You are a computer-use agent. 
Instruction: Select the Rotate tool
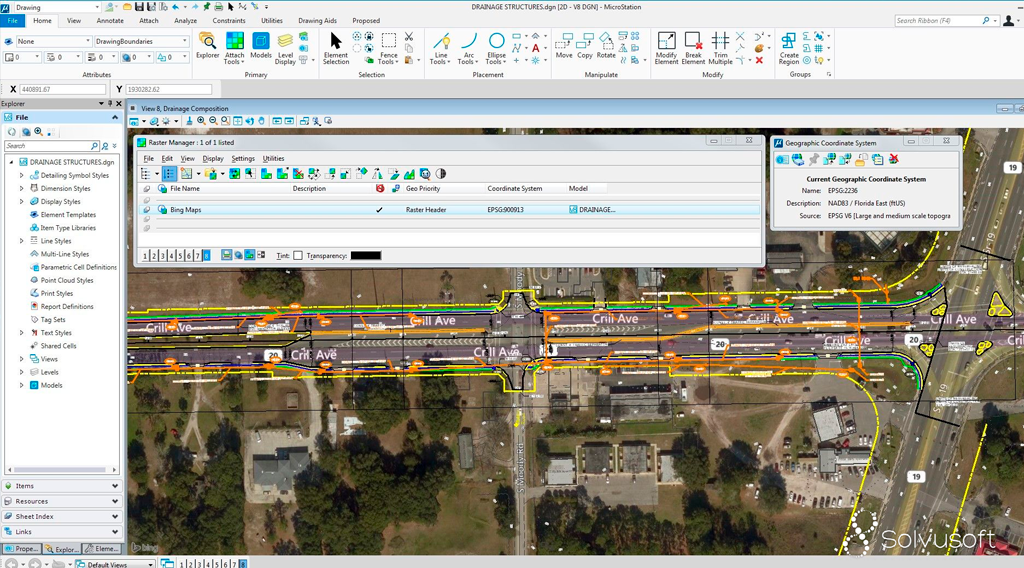606,46
